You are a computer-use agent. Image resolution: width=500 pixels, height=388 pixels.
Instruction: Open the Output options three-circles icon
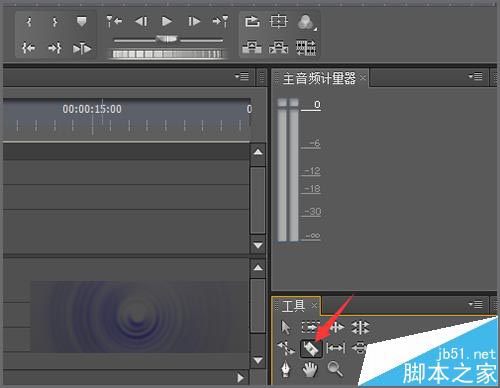306,23
